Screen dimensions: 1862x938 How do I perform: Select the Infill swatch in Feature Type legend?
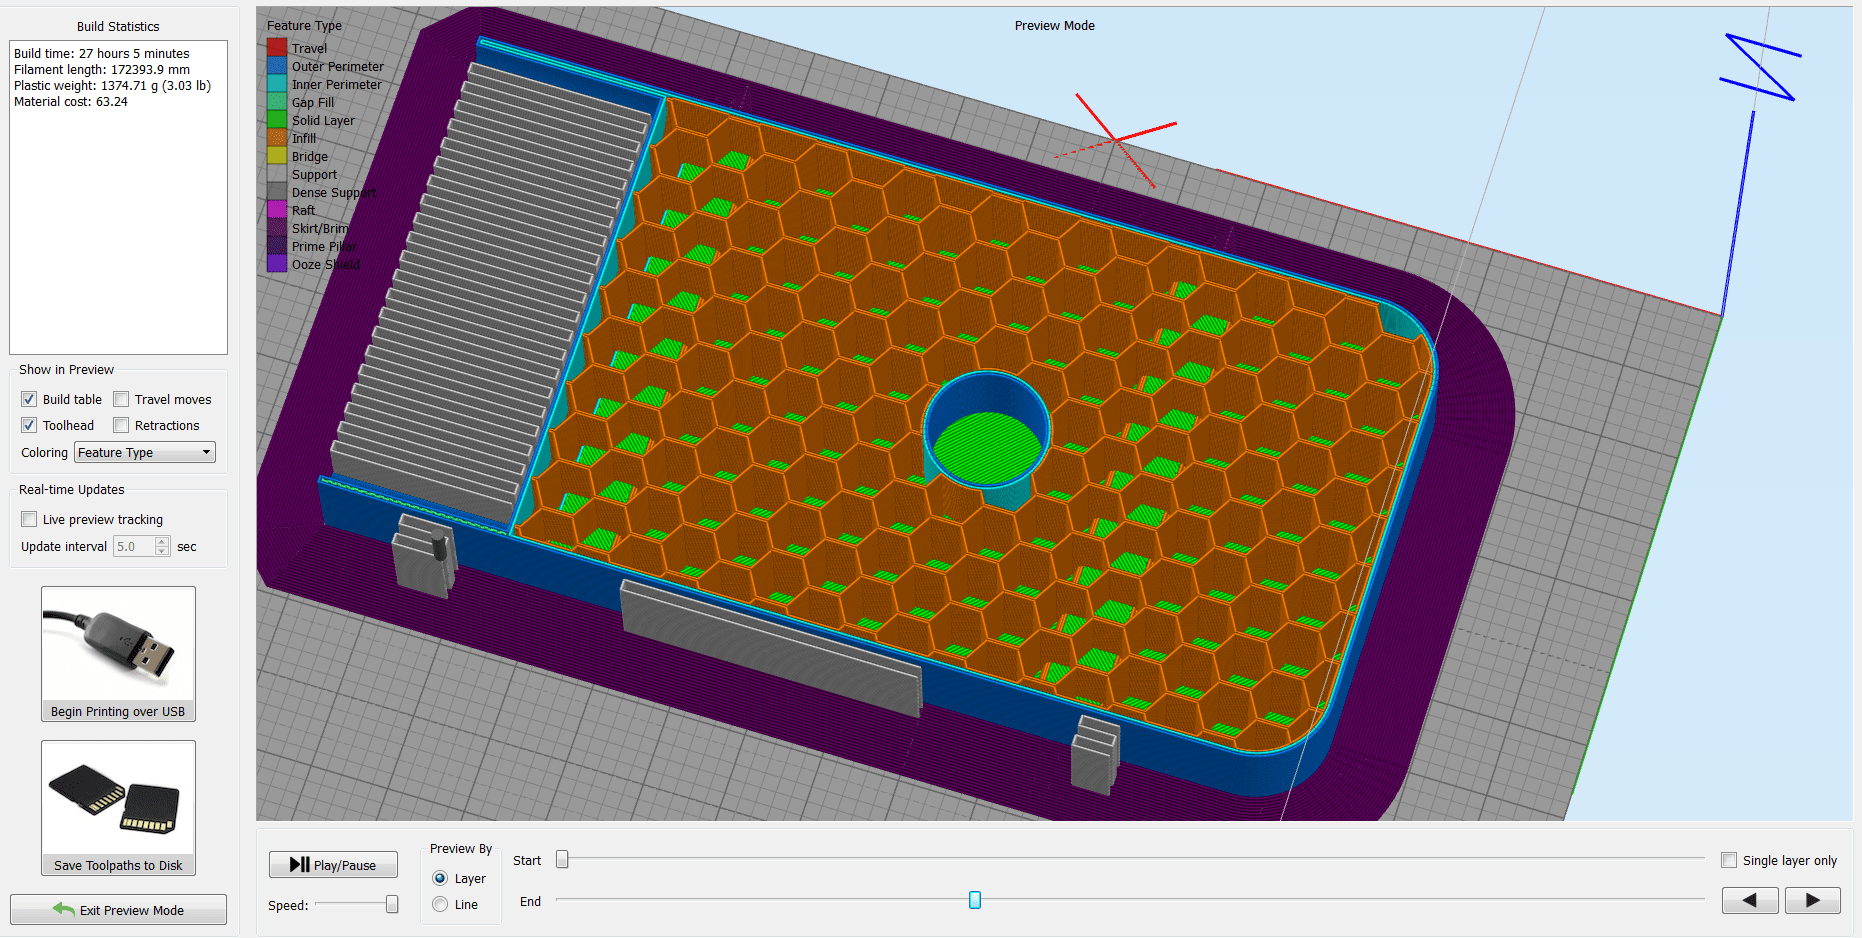click(277, 136)
